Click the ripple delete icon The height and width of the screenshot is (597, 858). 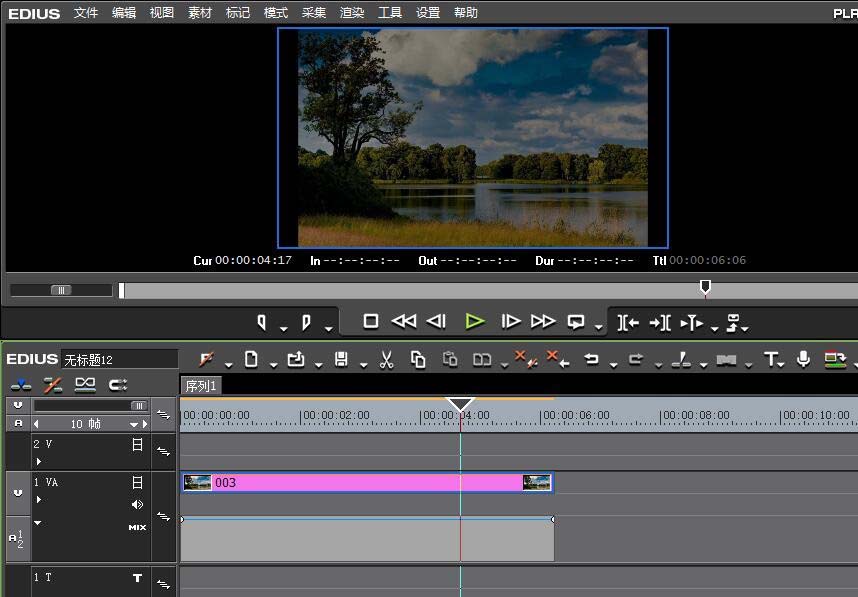click(558, 360)
